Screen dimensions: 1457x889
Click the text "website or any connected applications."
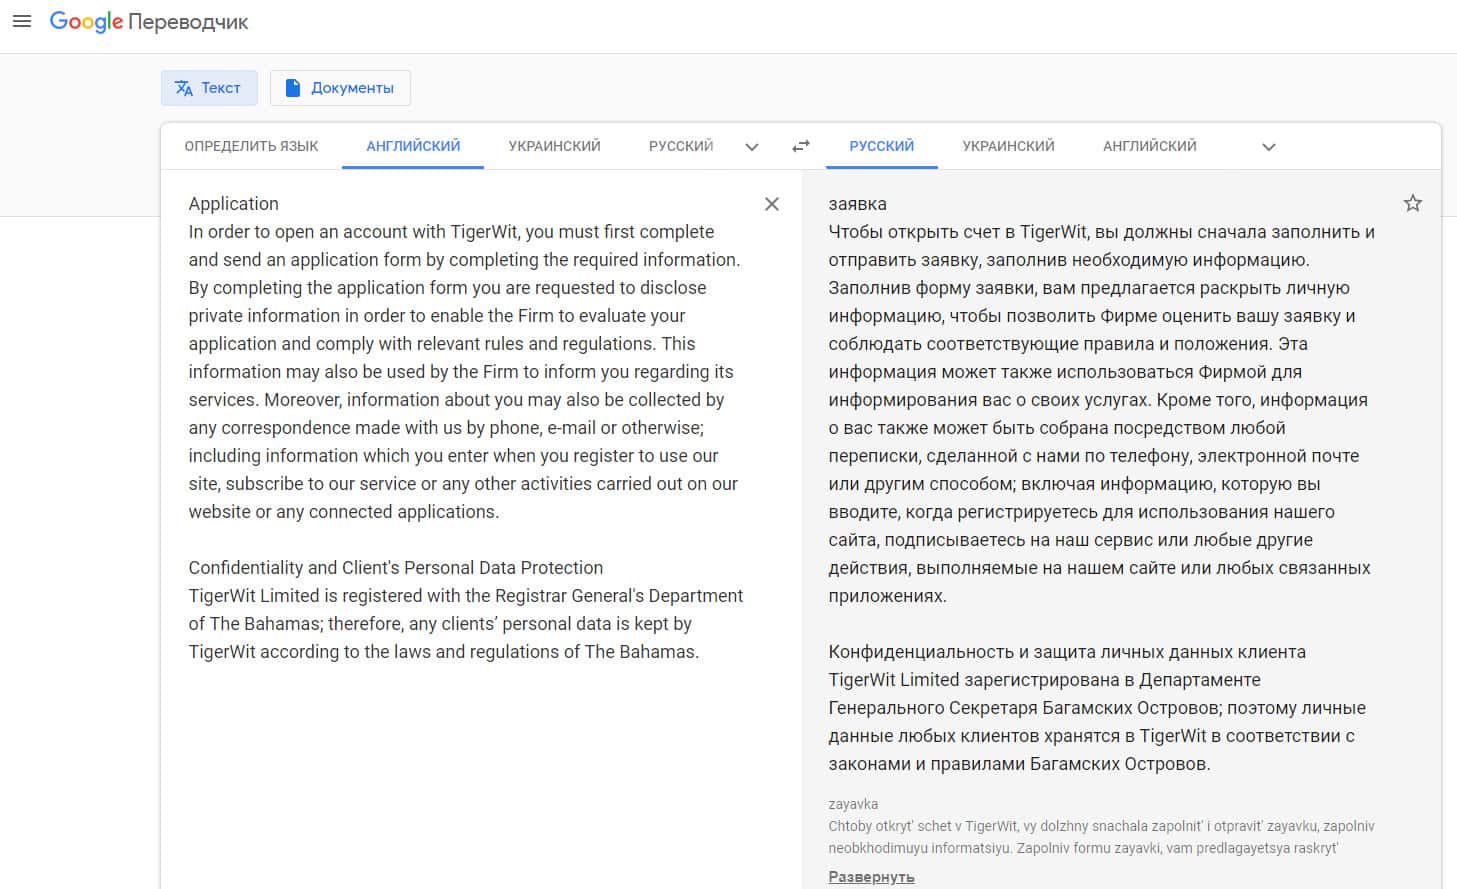[344, 512]
